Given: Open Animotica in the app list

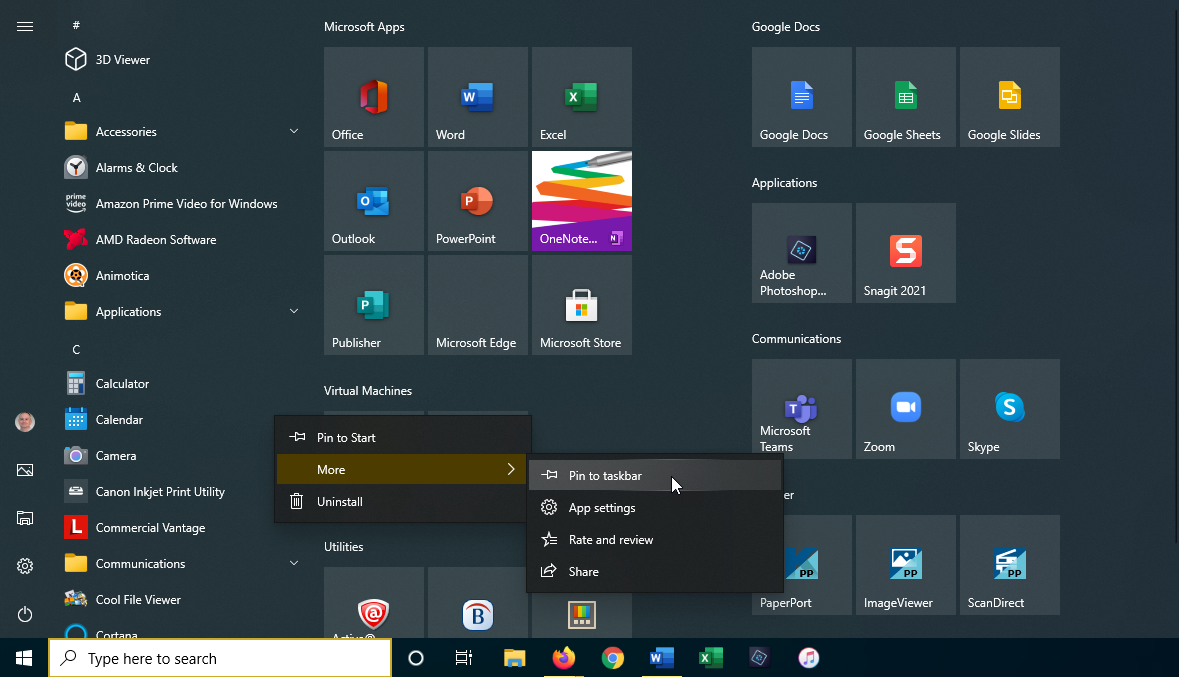Looking at the screenshot, I should 182,276.
